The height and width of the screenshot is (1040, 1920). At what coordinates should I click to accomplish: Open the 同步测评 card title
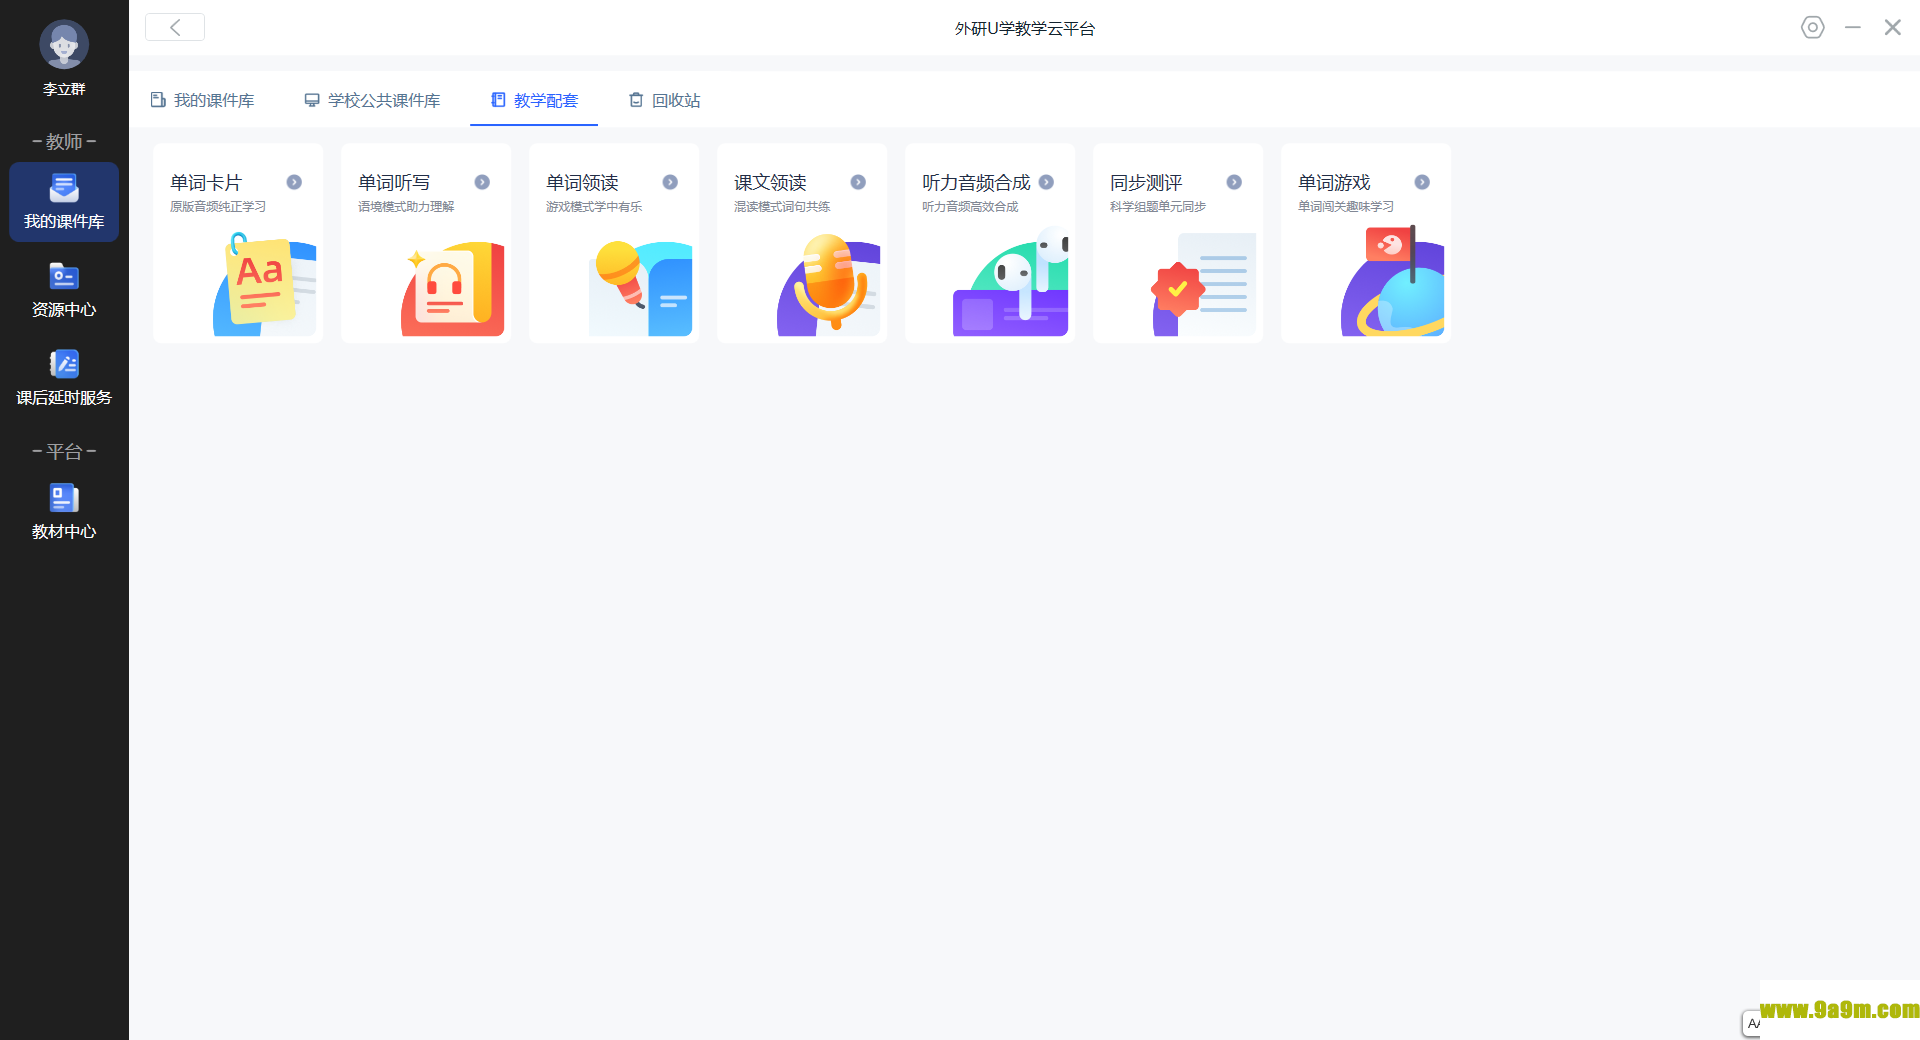(x=1146, y=183)
